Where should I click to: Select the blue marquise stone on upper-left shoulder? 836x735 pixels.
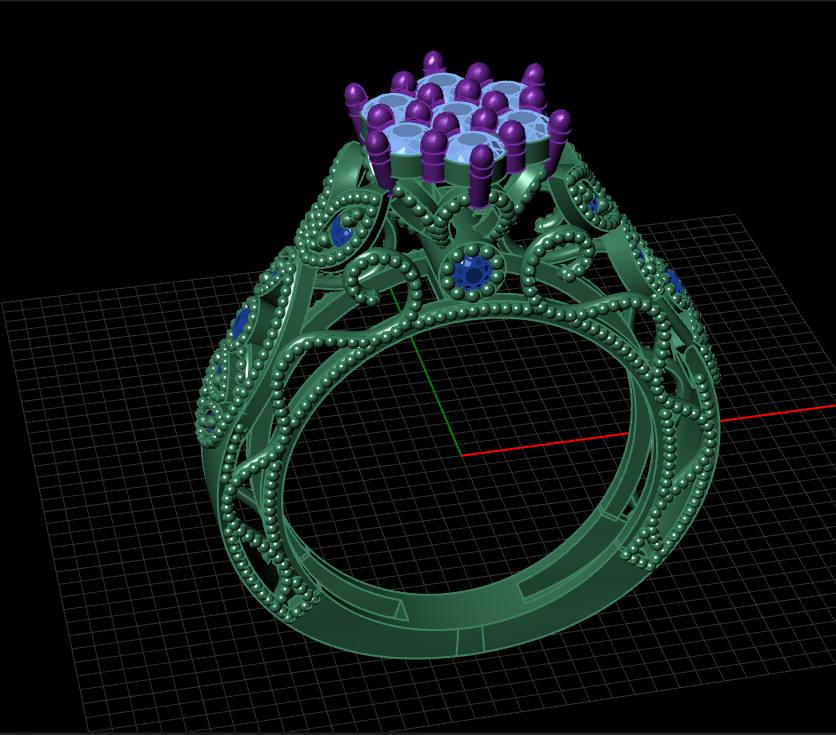[x=339, y=231]
